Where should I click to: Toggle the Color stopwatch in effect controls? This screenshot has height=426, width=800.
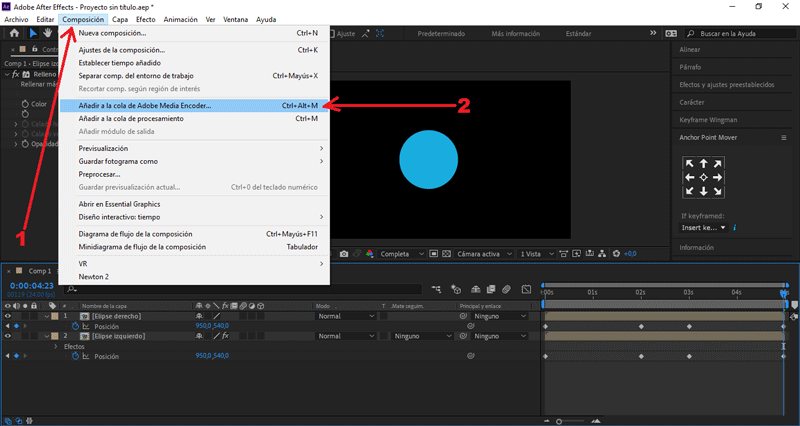(x=25, y=104)
